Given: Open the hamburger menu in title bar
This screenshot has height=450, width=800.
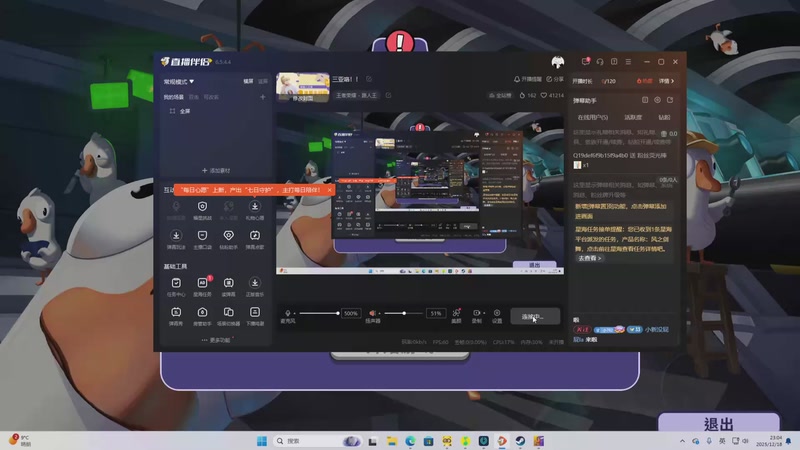Looking at the screenshot, I should click(628, 62).
